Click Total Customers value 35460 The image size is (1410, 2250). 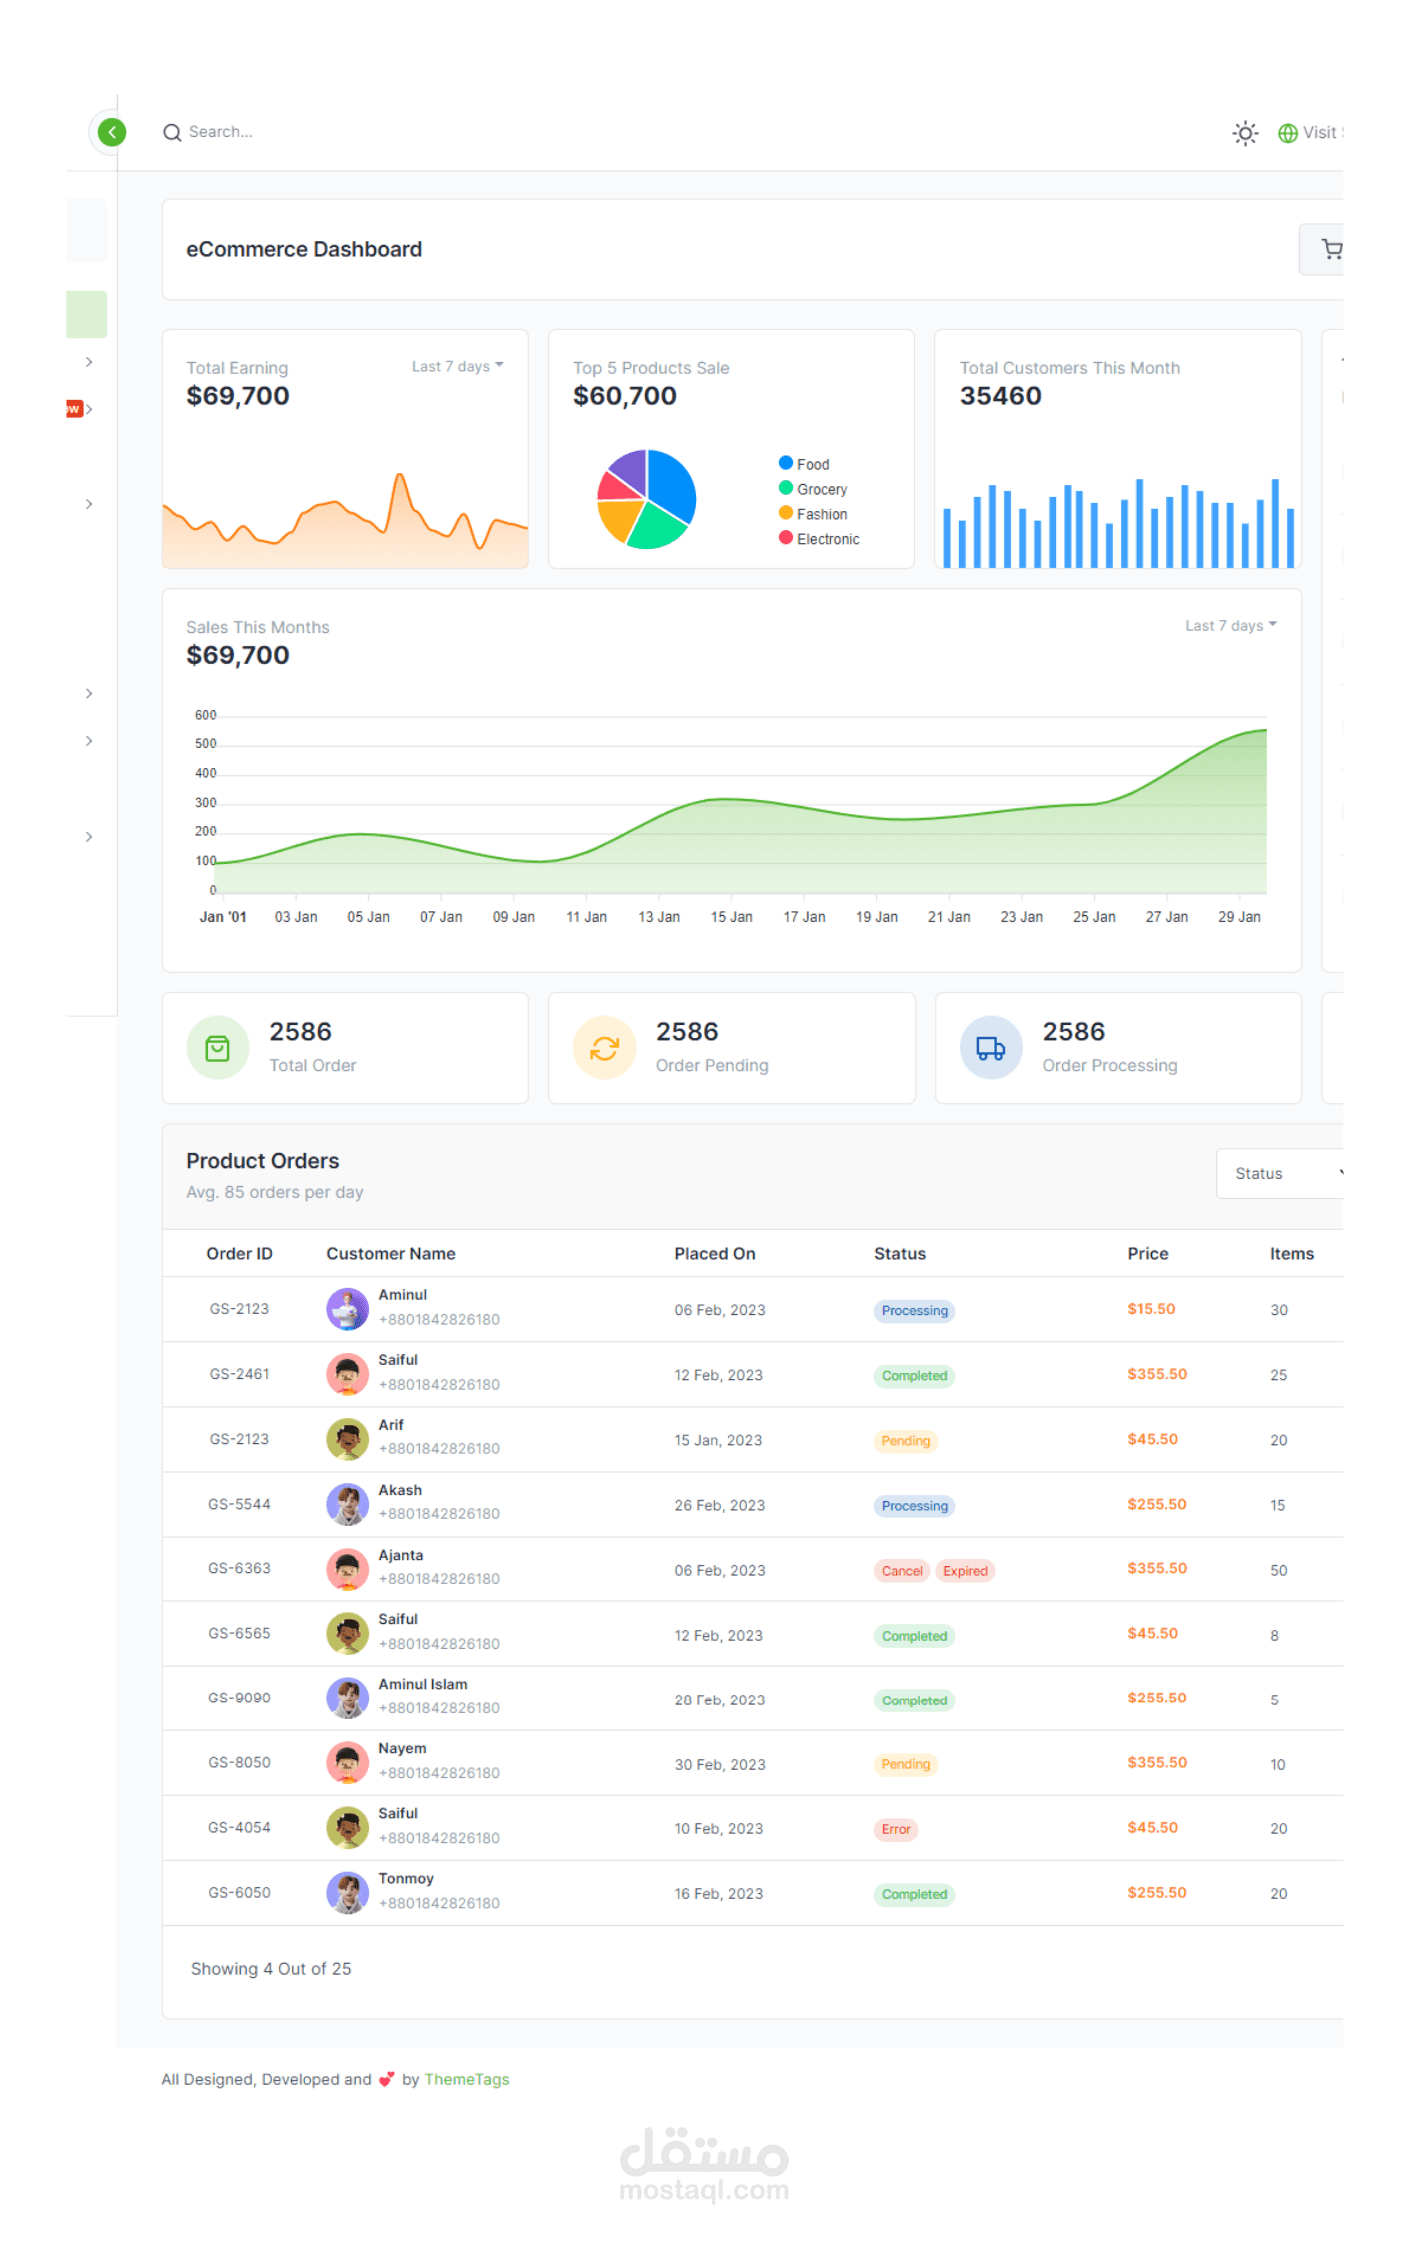coord(1001,396)
